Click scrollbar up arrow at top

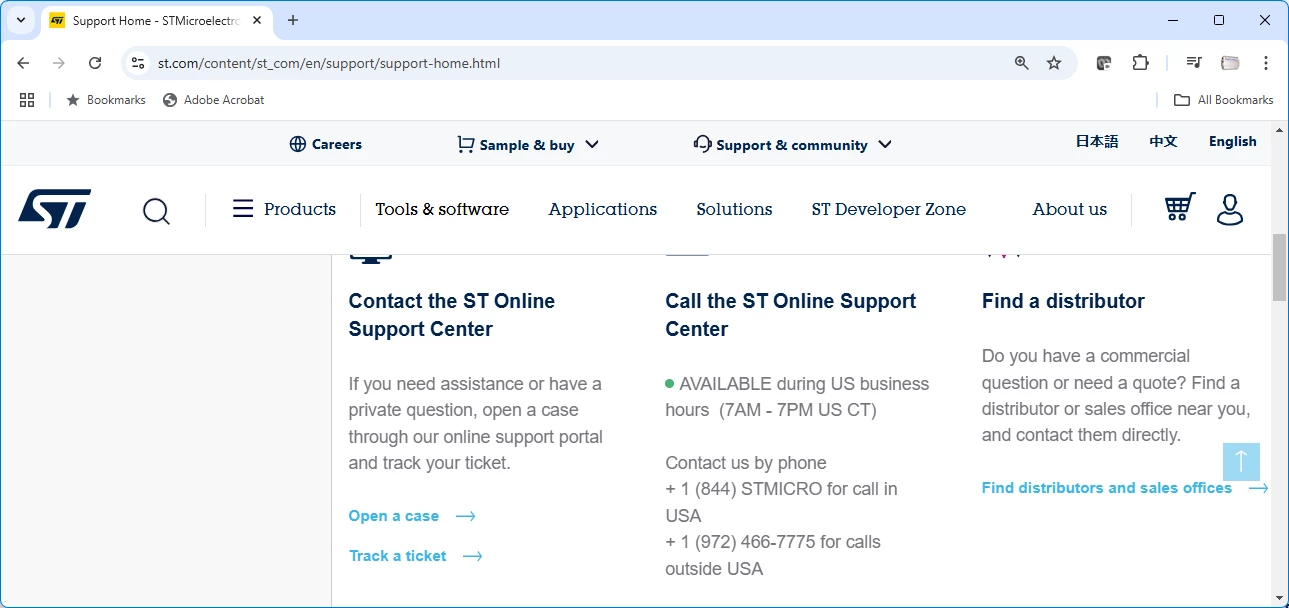pyautogui.click(x=1279, y=130)
